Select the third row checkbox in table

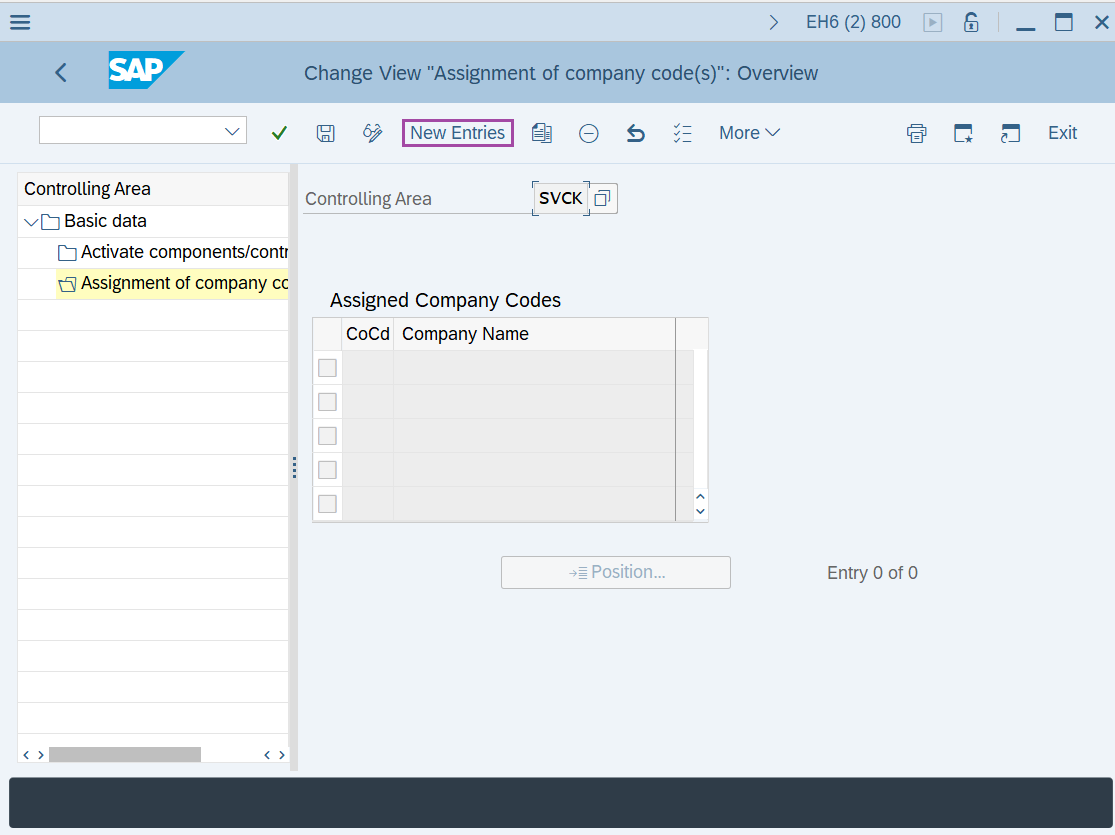coord(327,436)
